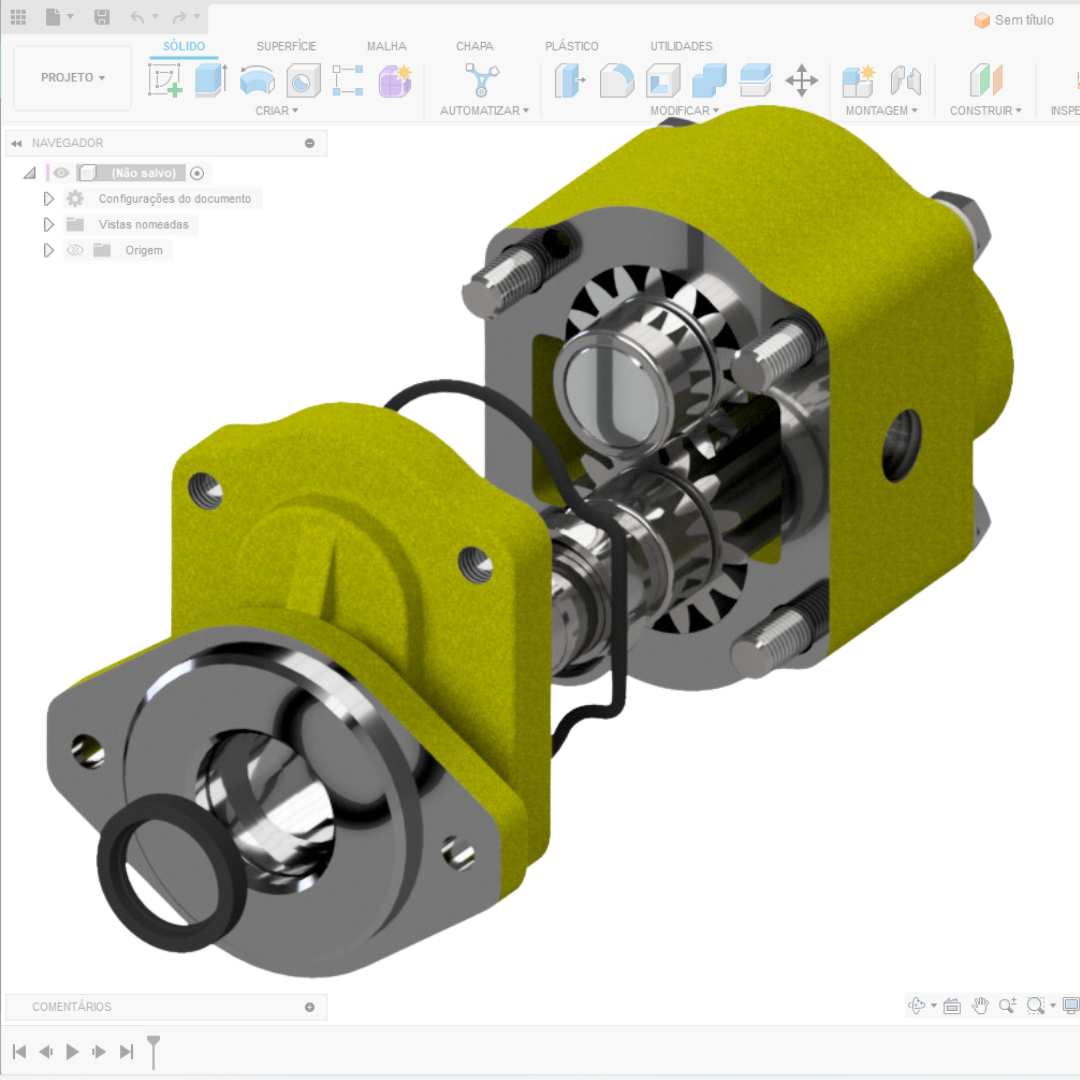Open the CONSTRUIR menu
Viewport: 1080px width, 1080px height.
(985, 110)
